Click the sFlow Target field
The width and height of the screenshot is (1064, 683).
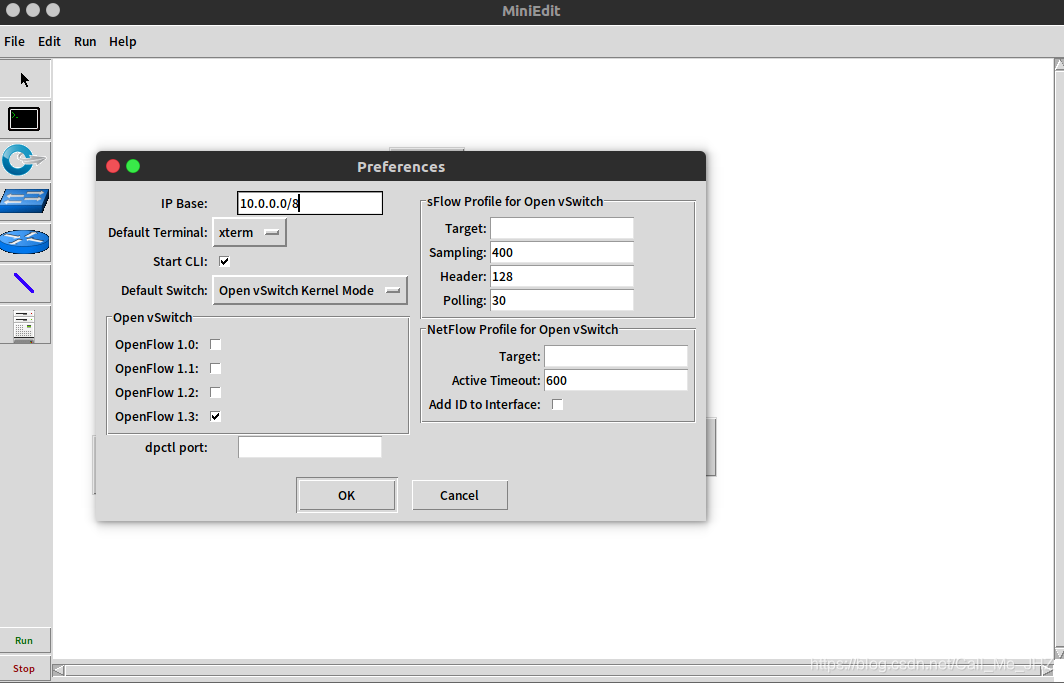tap(562, 229)
